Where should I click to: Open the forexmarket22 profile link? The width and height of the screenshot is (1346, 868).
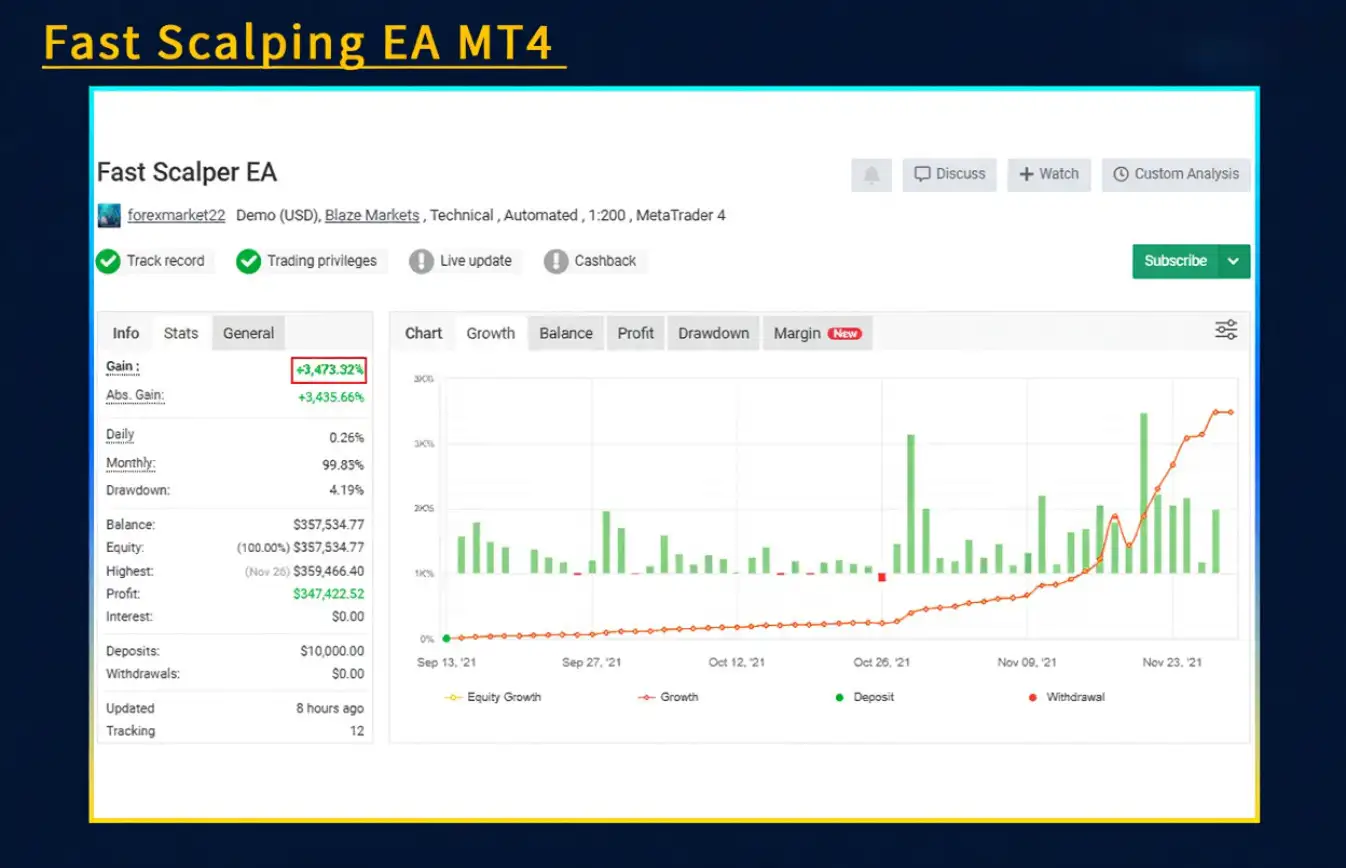176,215
